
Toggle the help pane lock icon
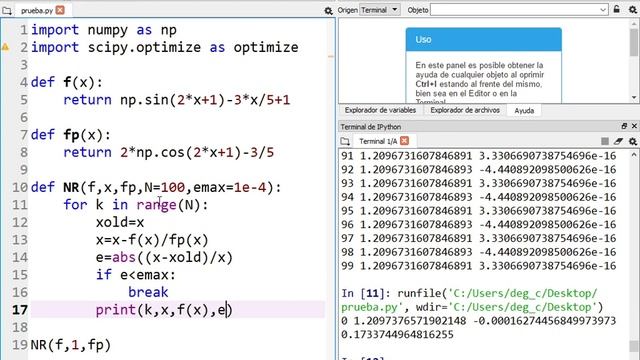point(617,9)
